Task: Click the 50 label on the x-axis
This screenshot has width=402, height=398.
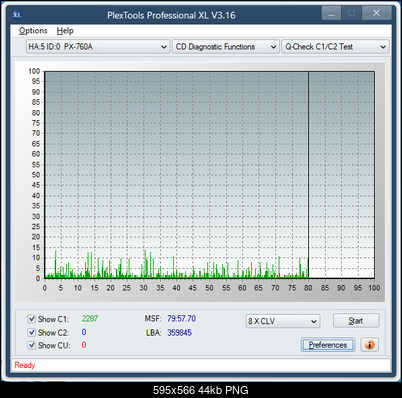Action: [209, 288]
